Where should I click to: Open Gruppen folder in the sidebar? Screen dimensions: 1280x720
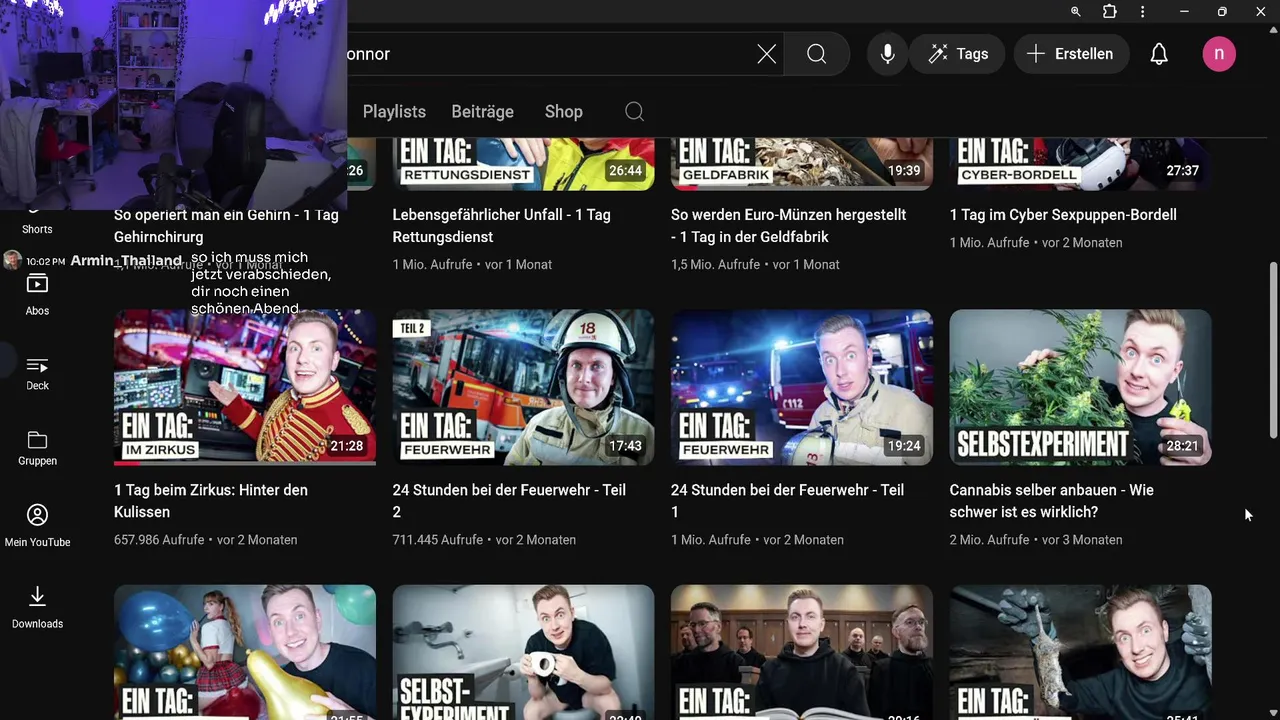pyautogui.click(x=37, y=448)
